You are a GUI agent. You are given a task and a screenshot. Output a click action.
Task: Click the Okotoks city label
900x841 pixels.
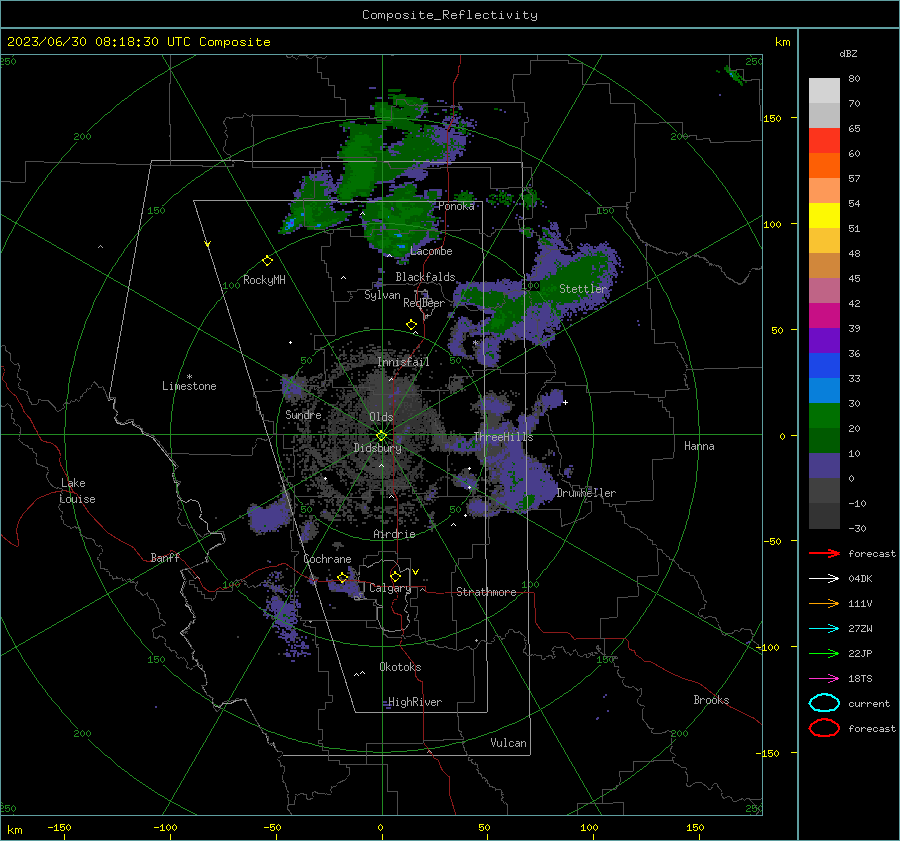pos(400,666)
